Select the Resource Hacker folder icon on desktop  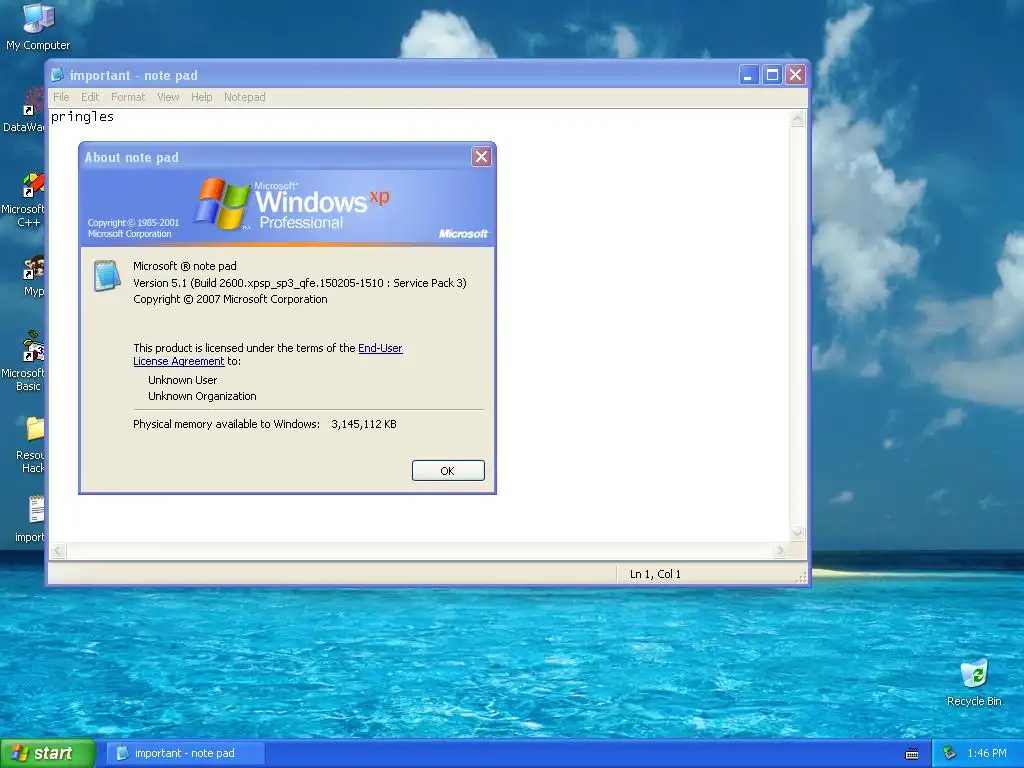30,445
